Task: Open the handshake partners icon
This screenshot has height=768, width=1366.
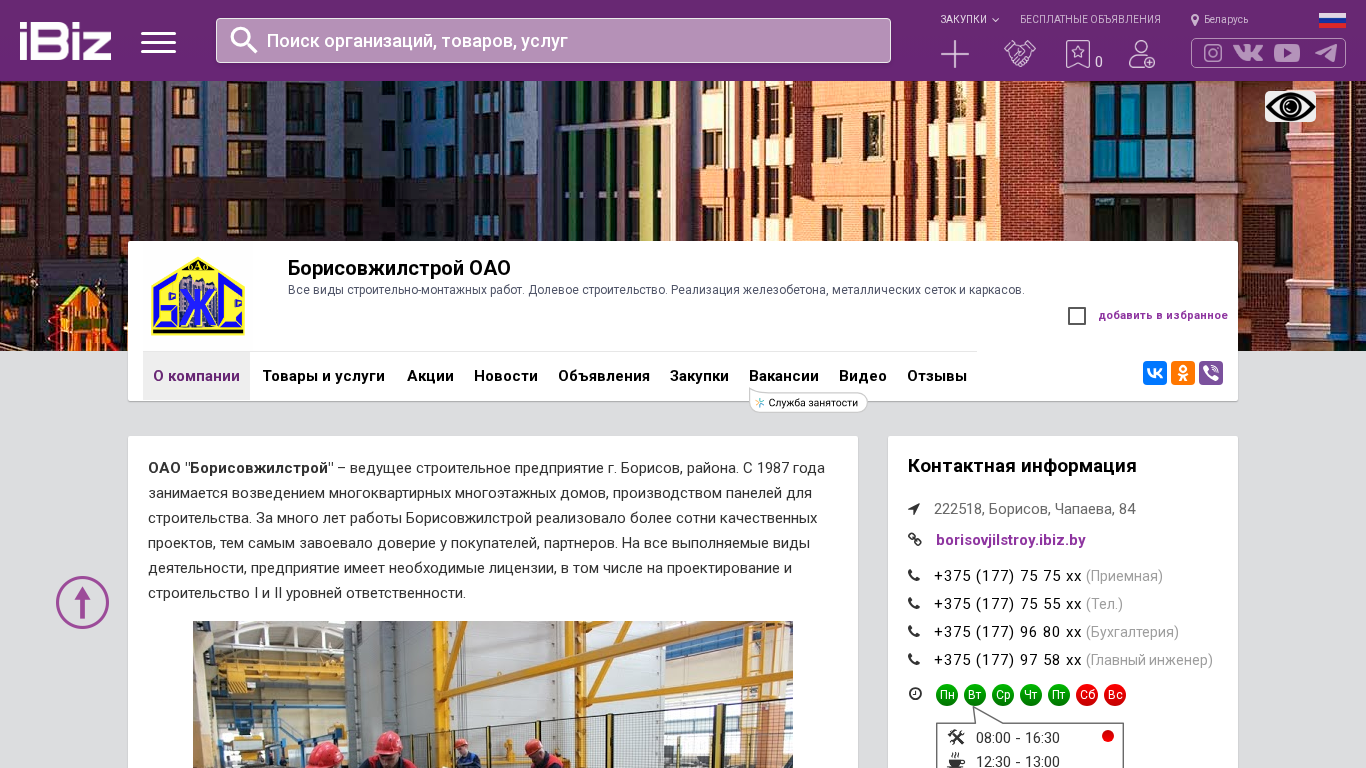Action: (x=1020, y=54)
